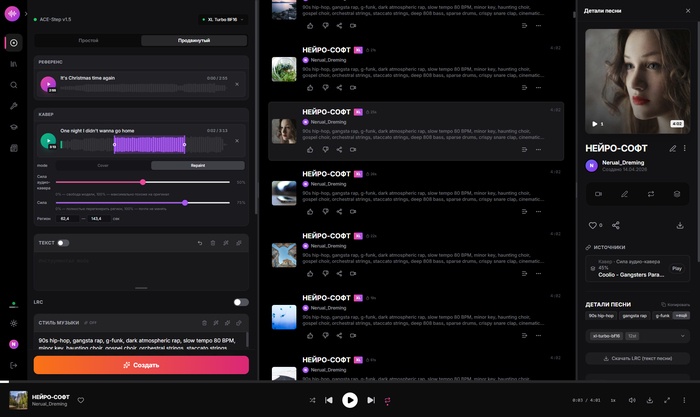Expand the sidebar with the chevron by the logo
This screenshot has width=700, height=417.
coord(26,14)
